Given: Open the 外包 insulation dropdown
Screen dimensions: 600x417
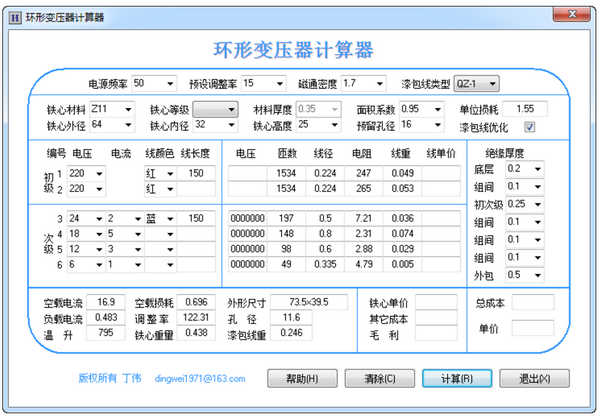Looking at the screenshot, I should 538,275.
